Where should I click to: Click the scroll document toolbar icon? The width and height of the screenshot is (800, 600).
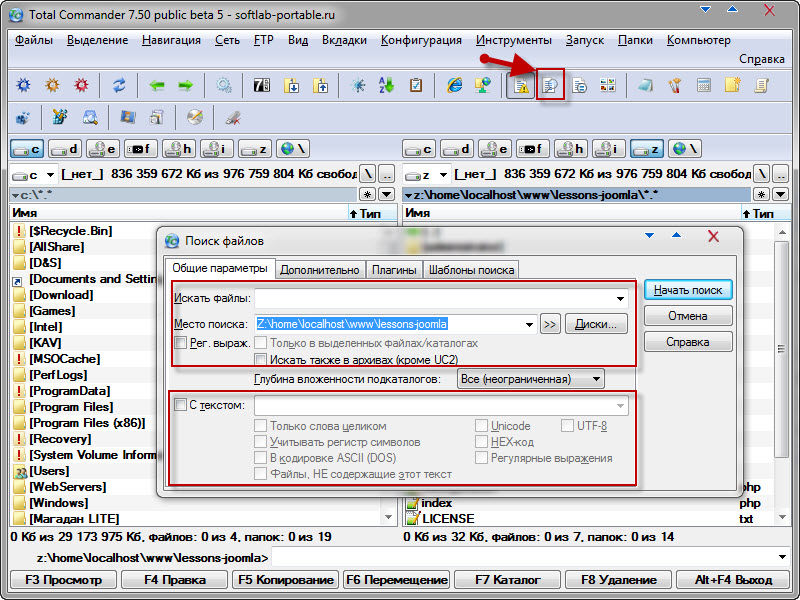pos(762,85)
